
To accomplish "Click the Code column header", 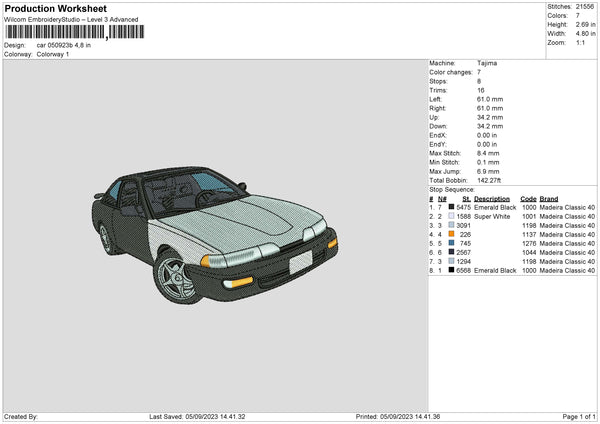I will click(x=529, y=198).
